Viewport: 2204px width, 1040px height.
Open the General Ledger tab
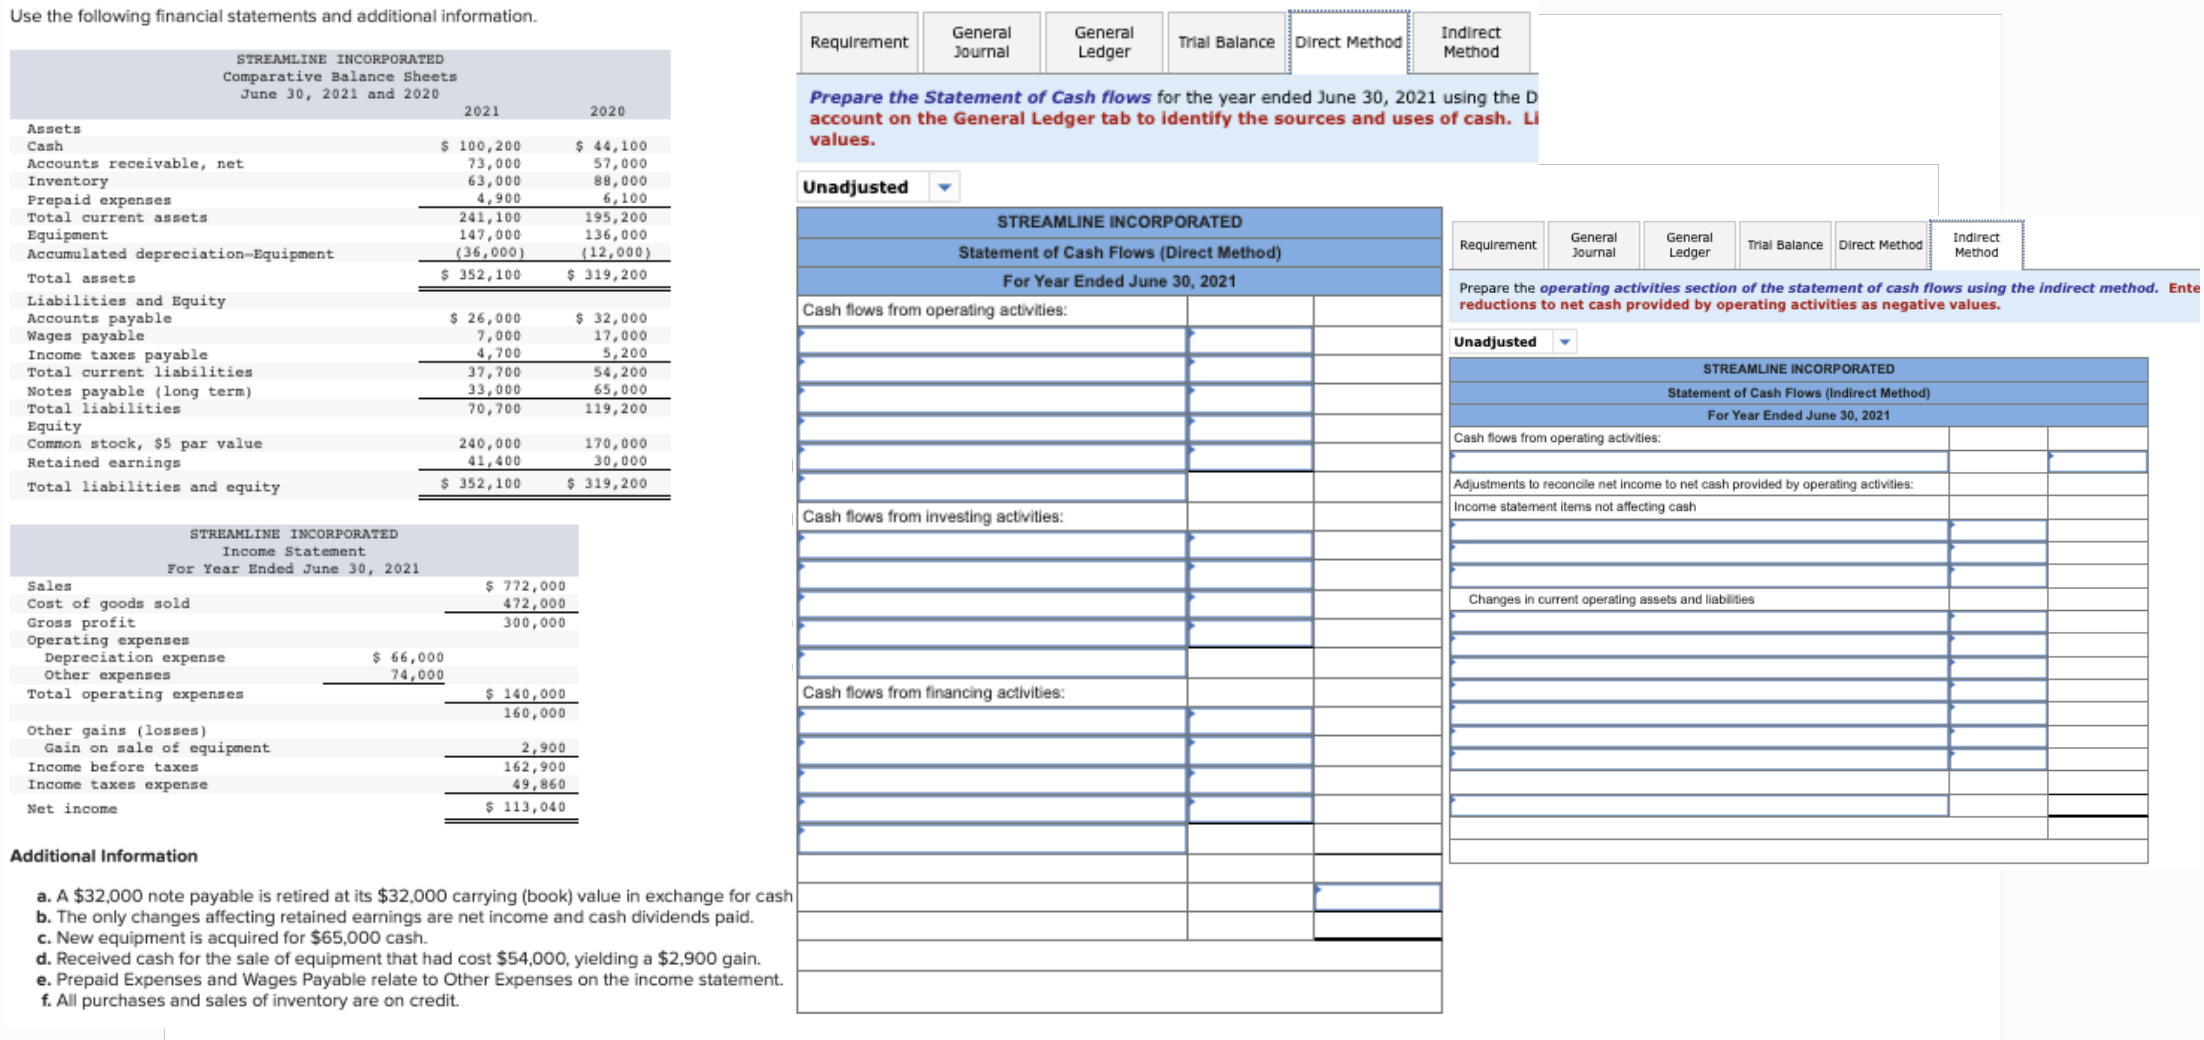[1104, 42]
